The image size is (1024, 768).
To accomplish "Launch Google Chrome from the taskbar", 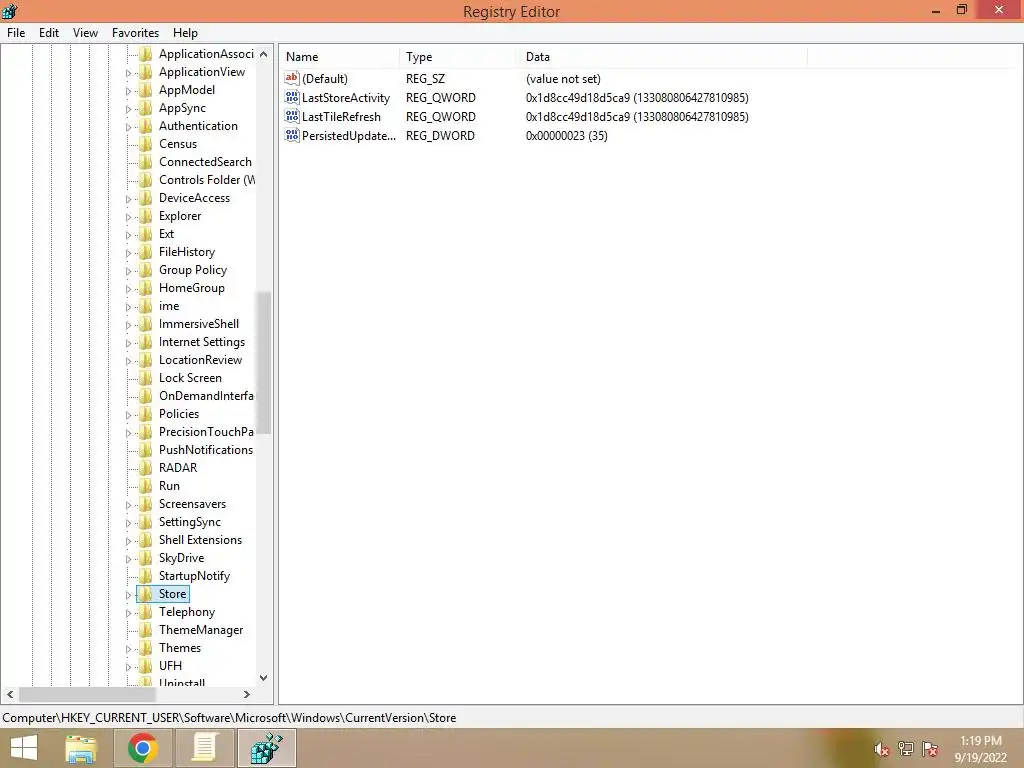I will pos(142,748).
